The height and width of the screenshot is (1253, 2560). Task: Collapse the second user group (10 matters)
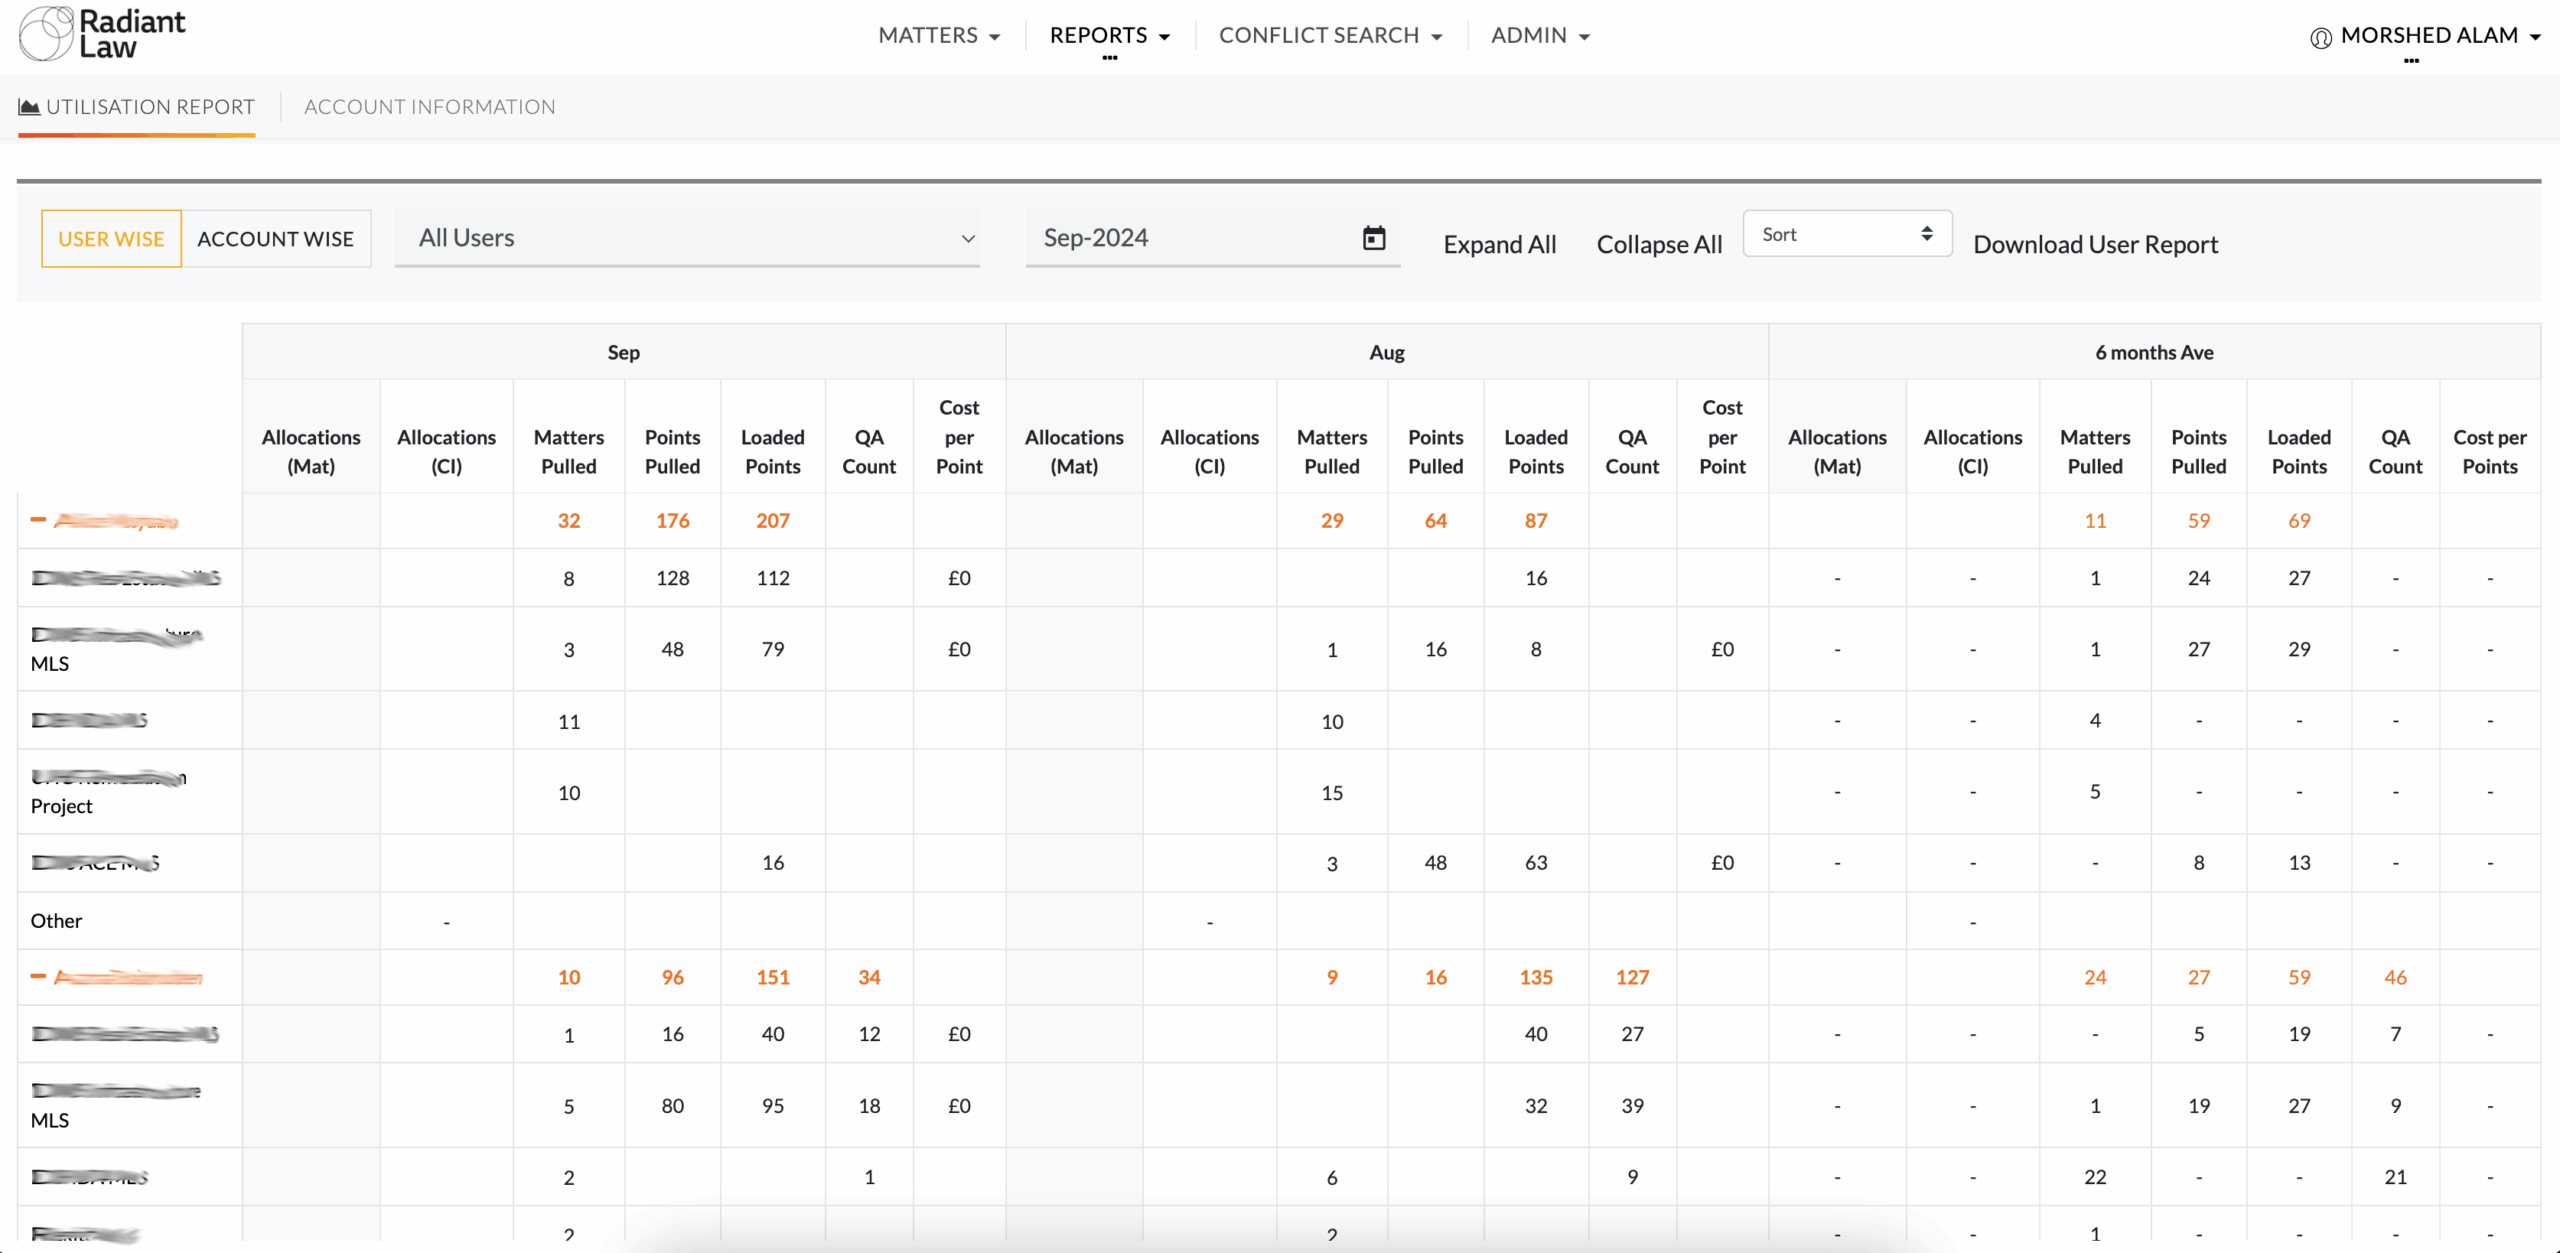click(38, 977)
